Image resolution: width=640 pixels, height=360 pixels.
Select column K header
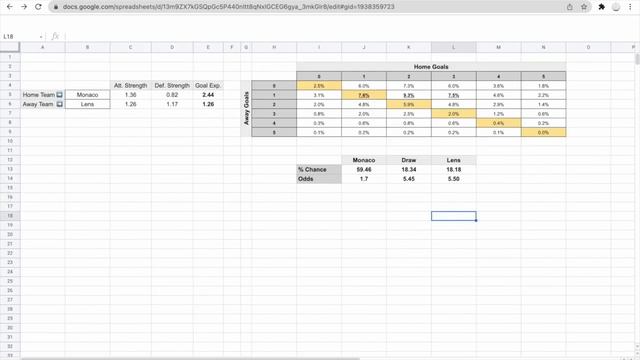tap(409, 47)
